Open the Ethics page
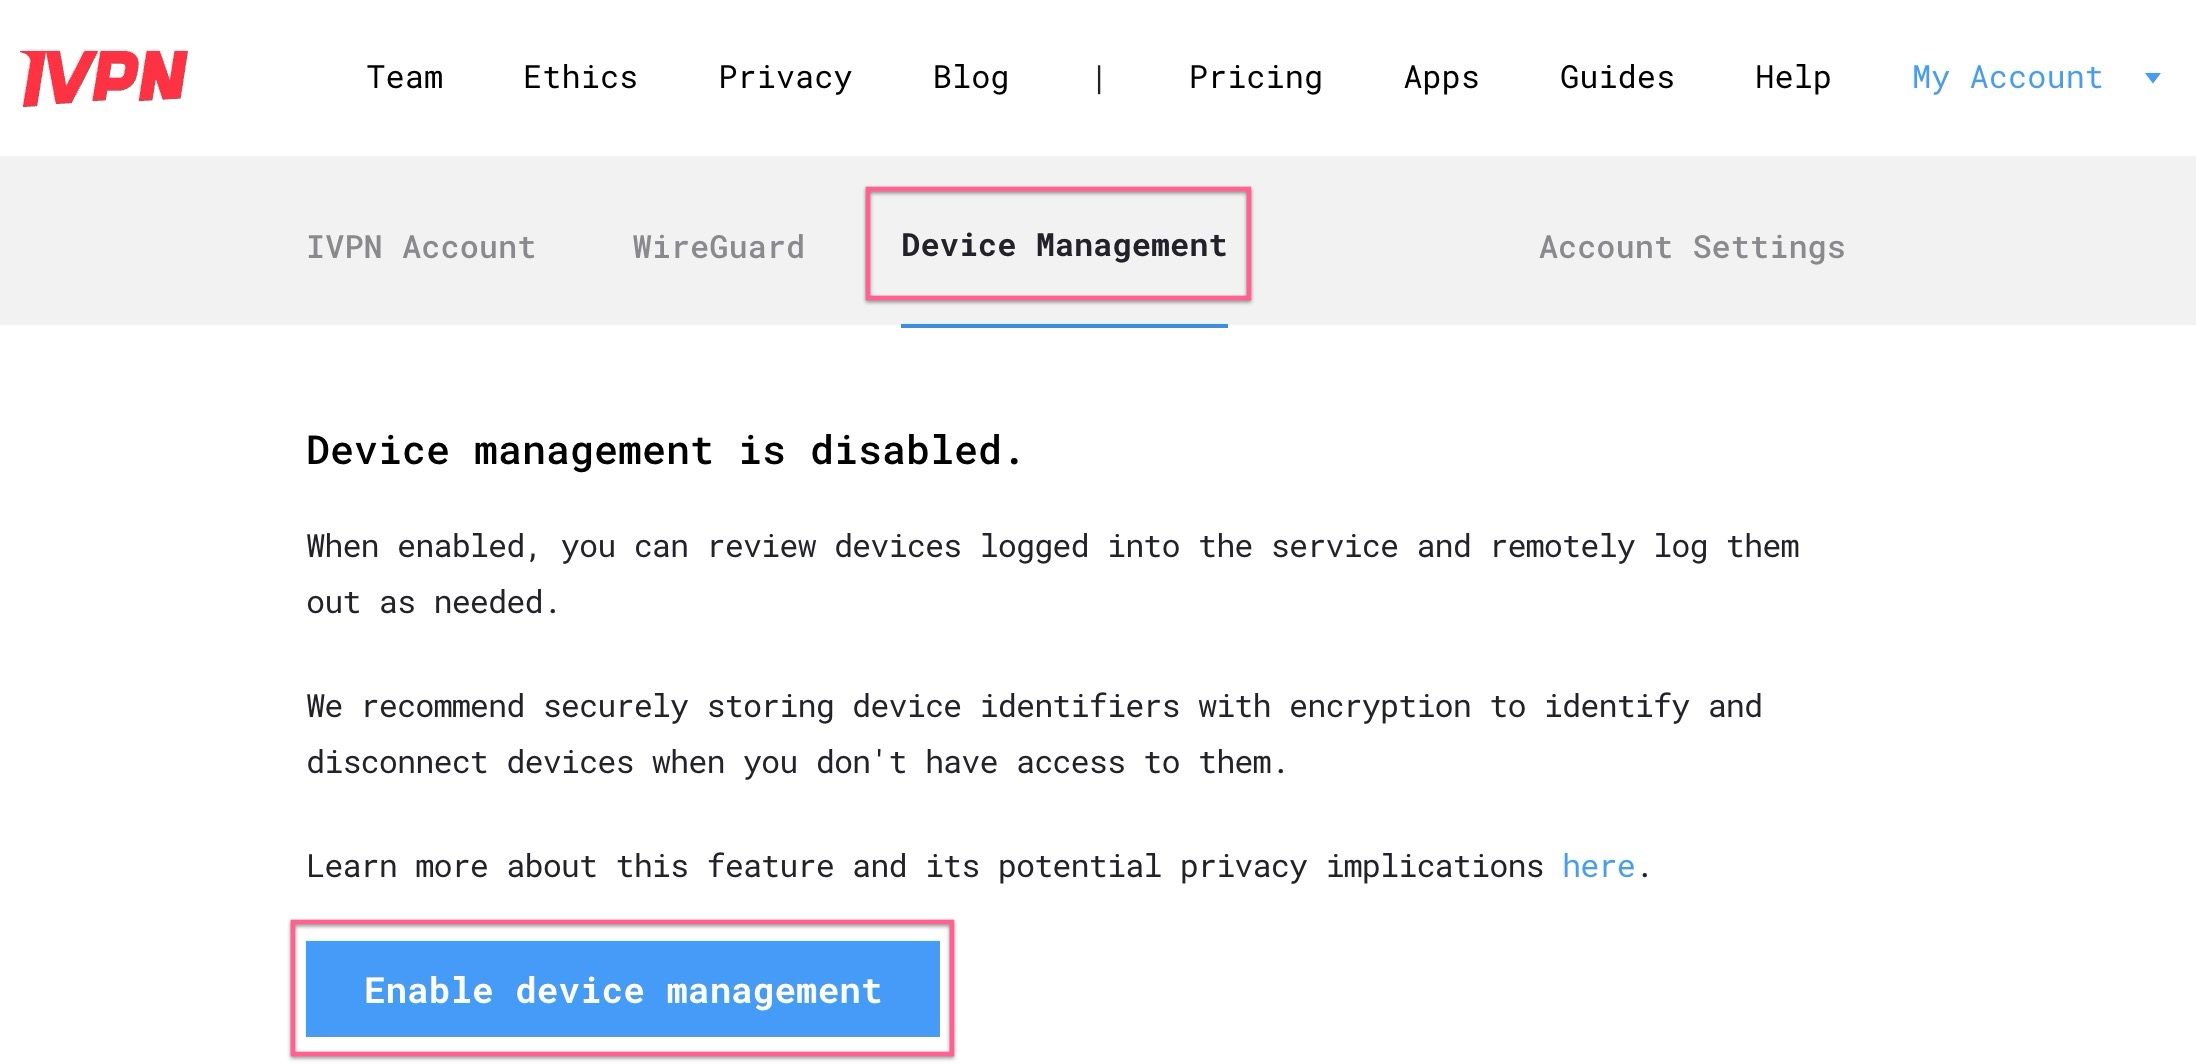This screenshot has height=1064, width=2196. pyautogui.click(x=580, y=77)
